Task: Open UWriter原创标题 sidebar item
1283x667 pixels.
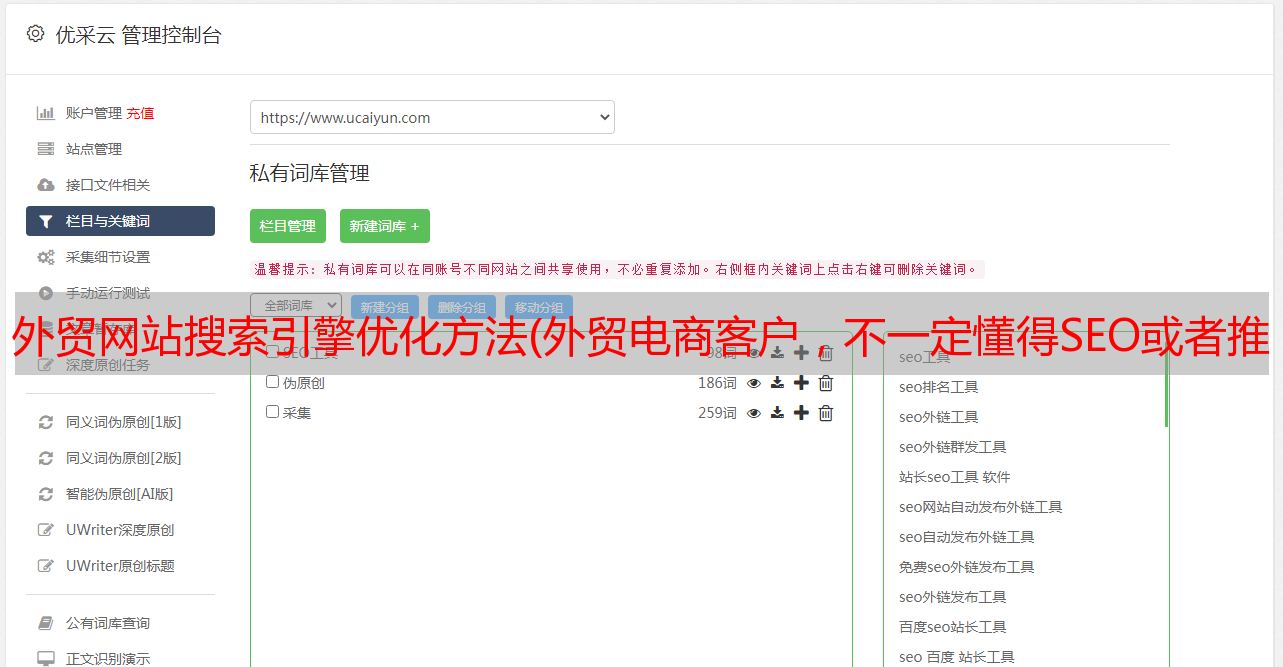Action: 120,566
